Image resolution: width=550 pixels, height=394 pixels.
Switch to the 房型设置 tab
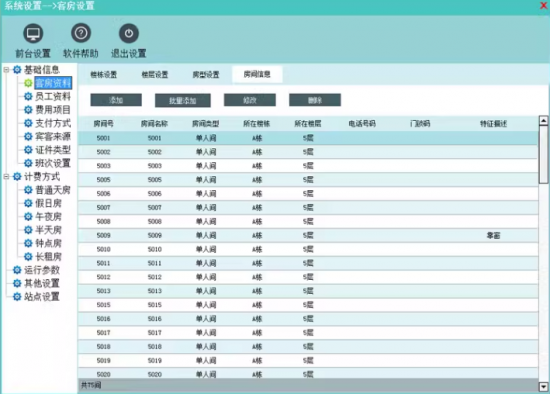point(206,74)
